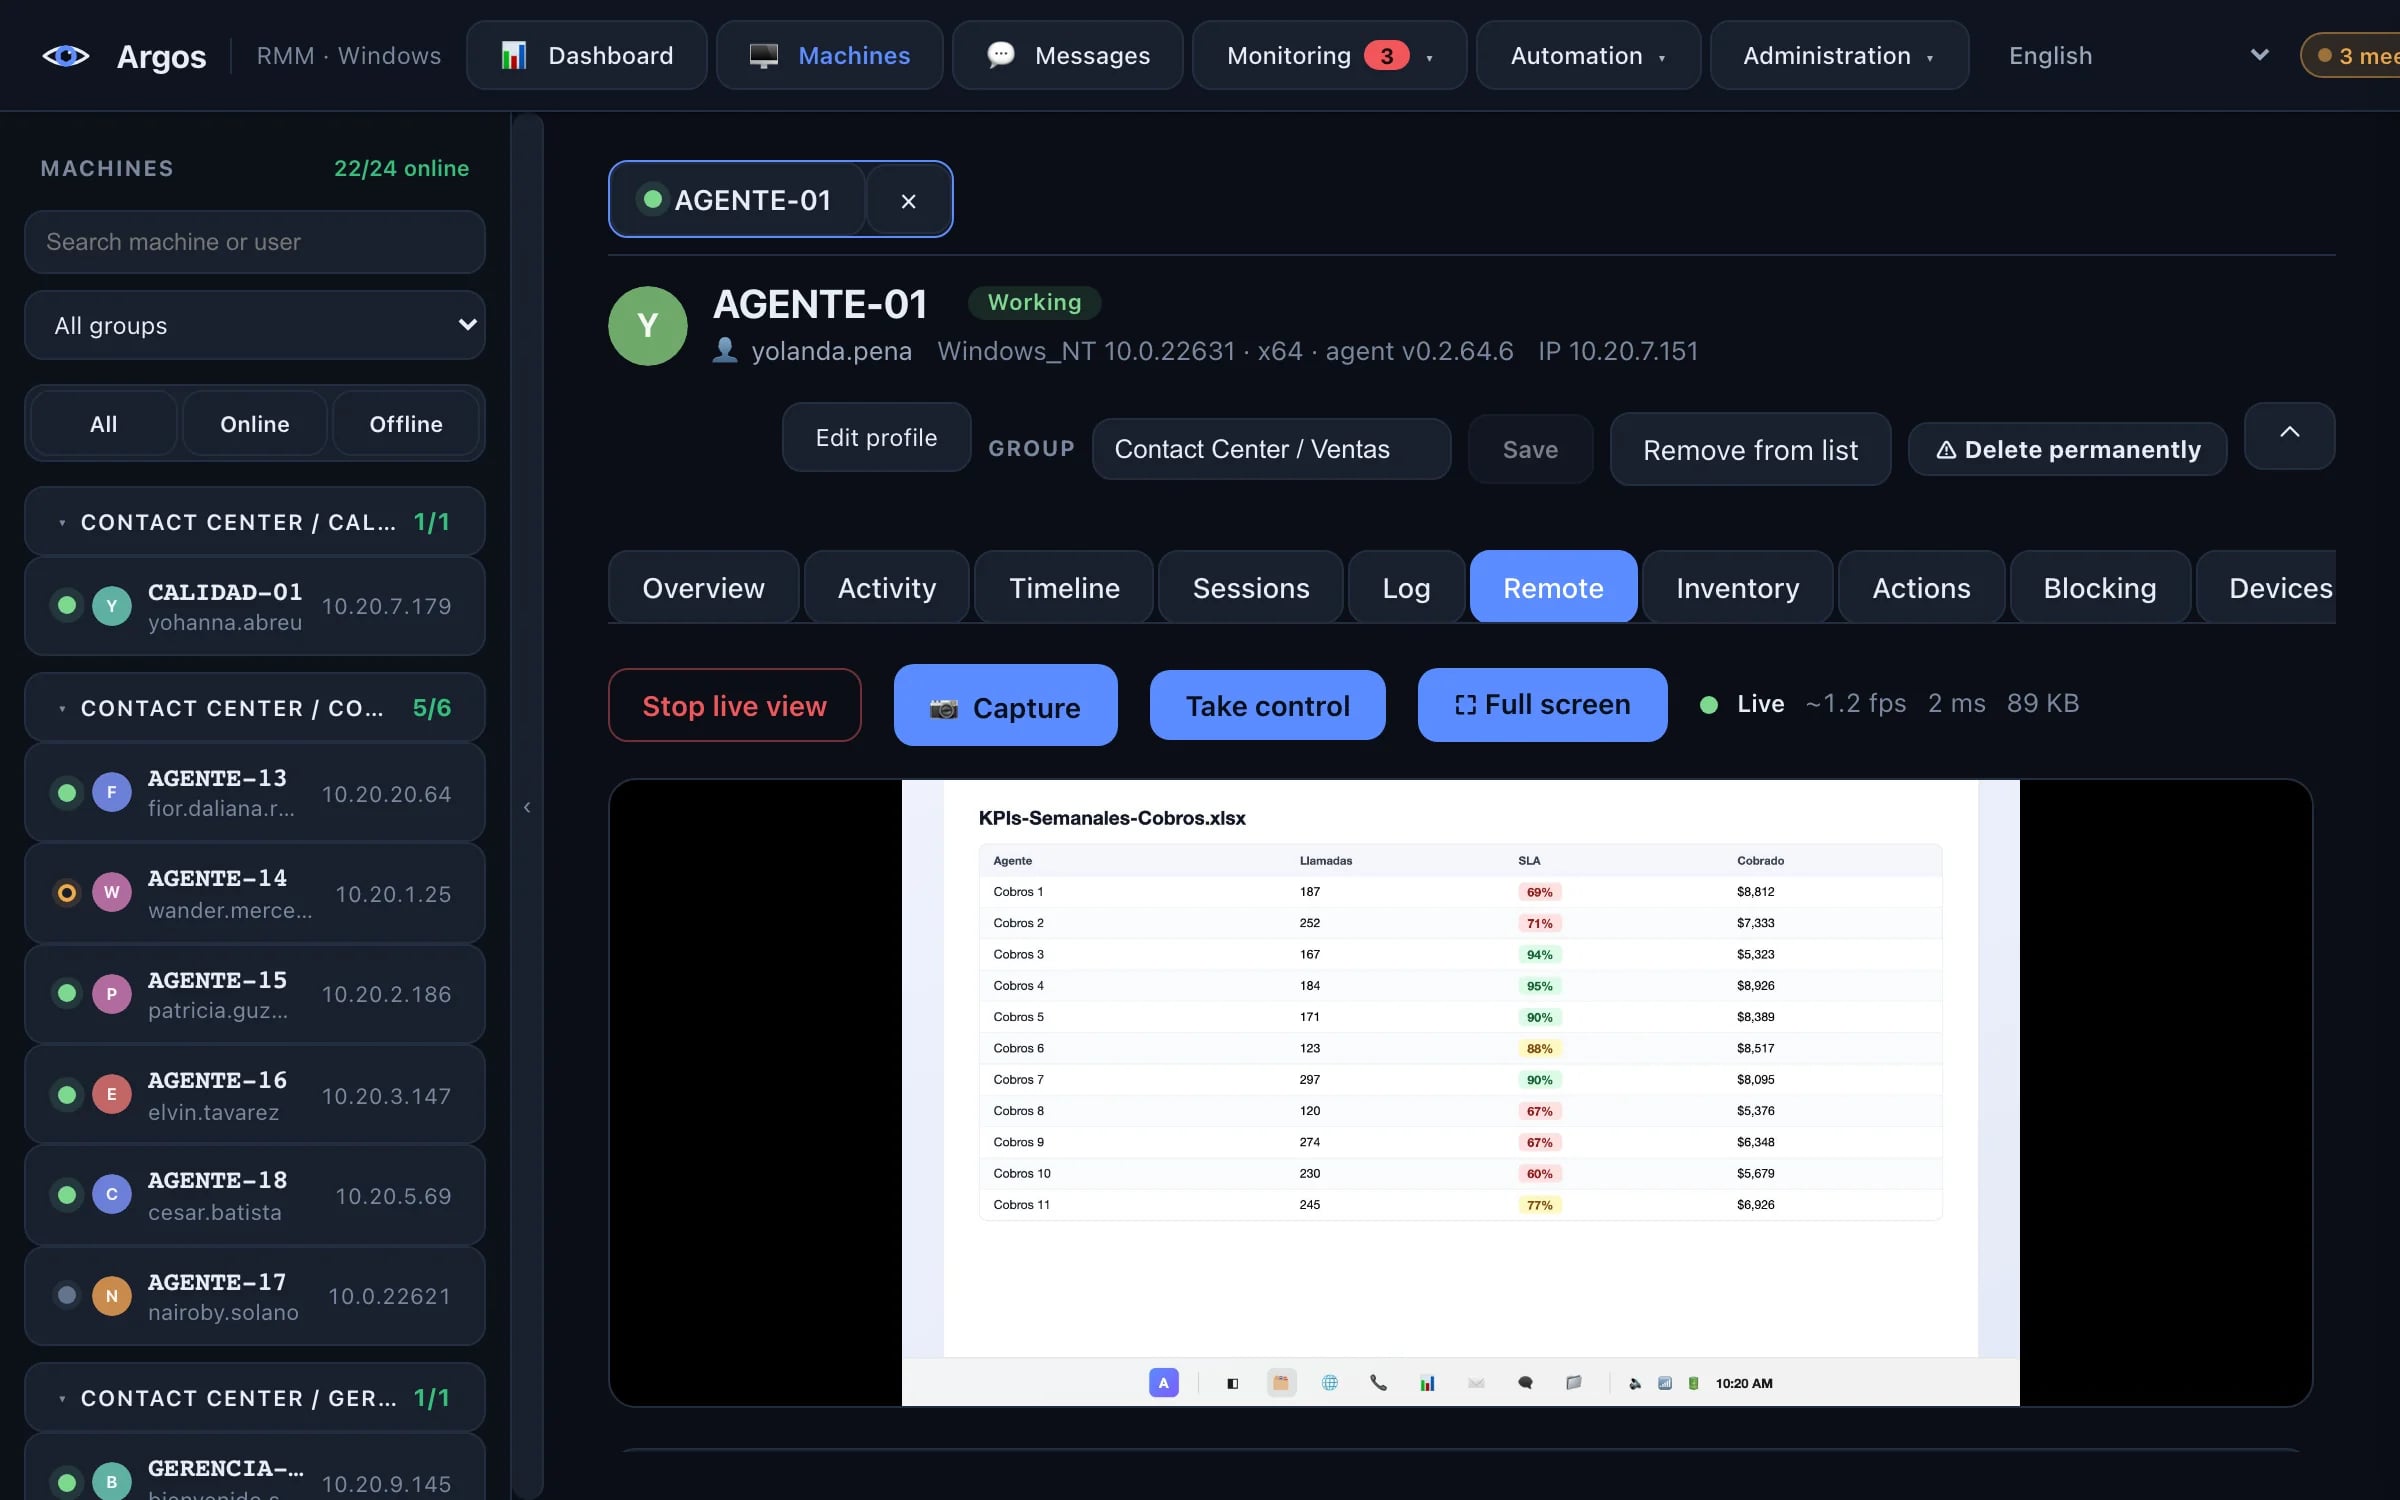Image resolution: width=2400 pixels, height=1500 pixels.
Task: Click the phone icon in remote taskbar
Action: click(x=1378, y=1383)
